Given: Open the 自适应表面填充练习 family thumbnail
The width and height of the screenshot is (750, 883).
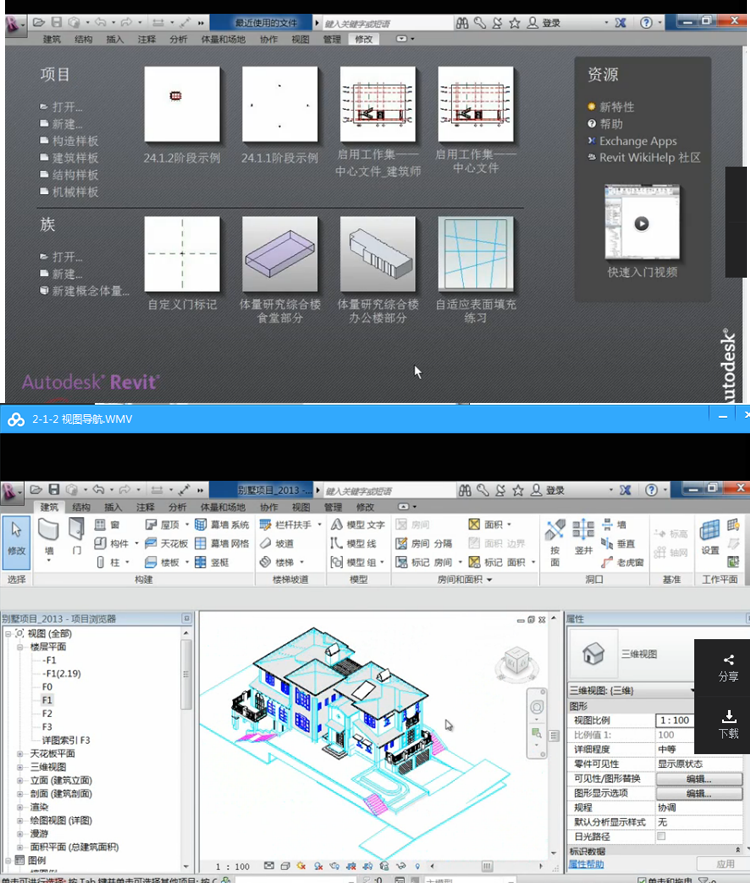Looking at the screenshot, I should tap(476, 254).
